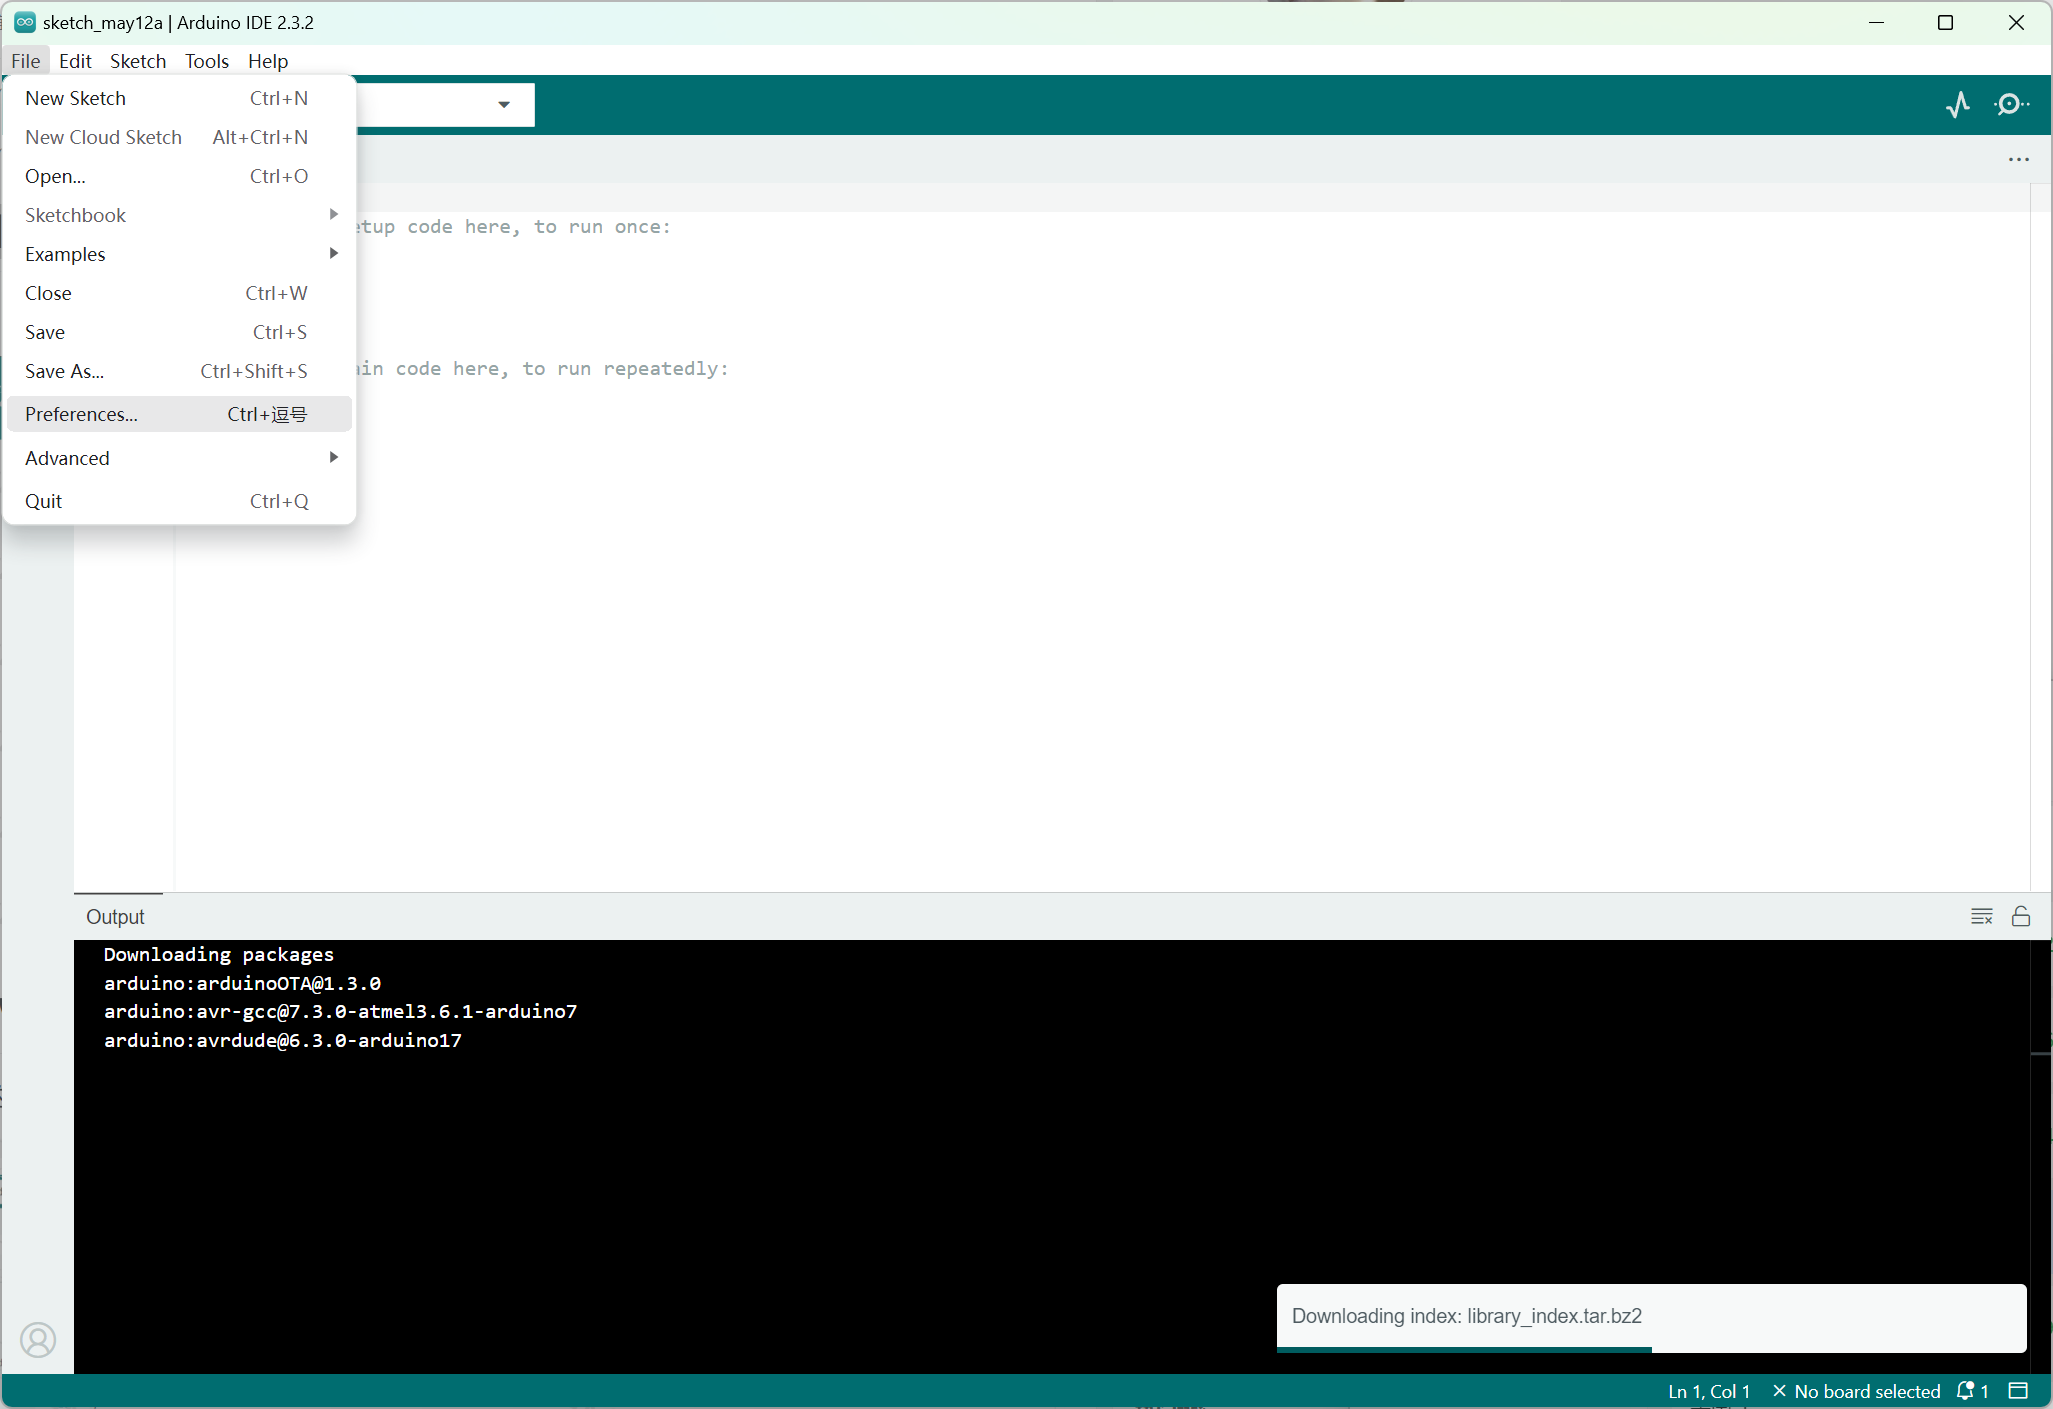2053x1409 pixels.
Task: Open Preferences... from the File menu
Action: coord(180,414)
